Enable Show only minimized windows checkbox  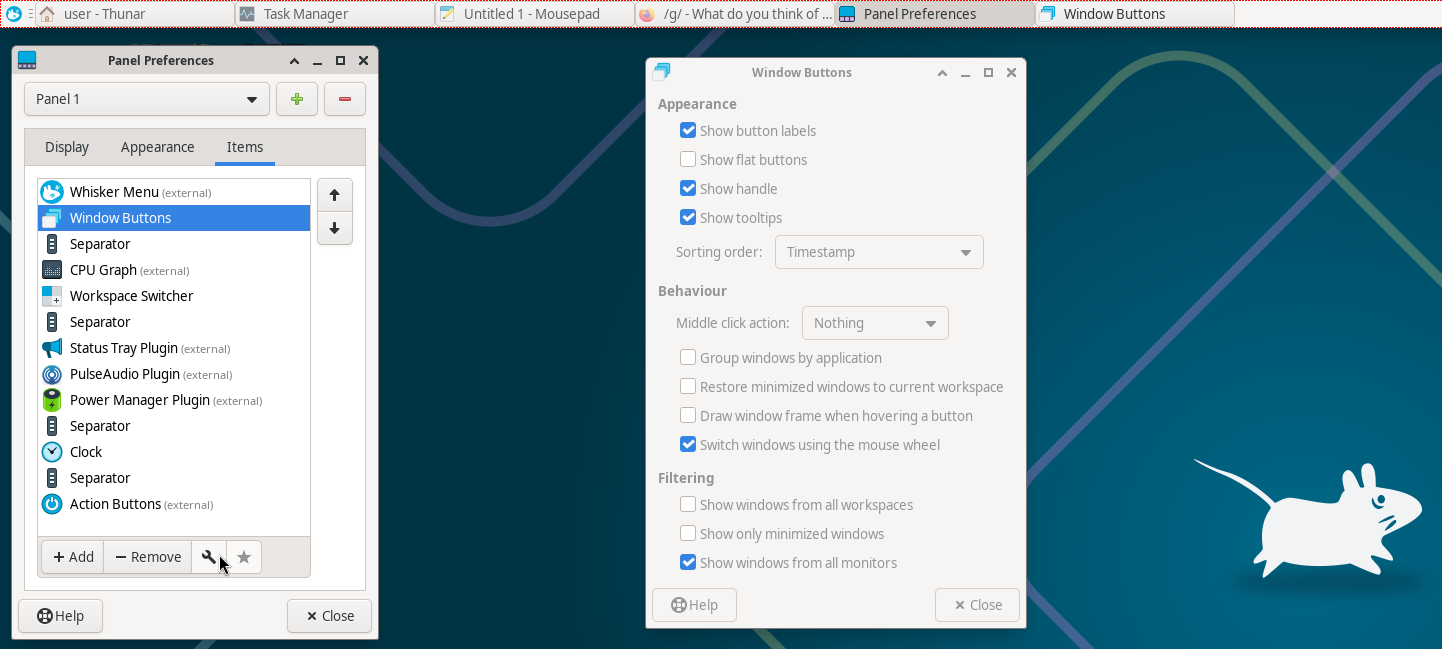(688, 533)
